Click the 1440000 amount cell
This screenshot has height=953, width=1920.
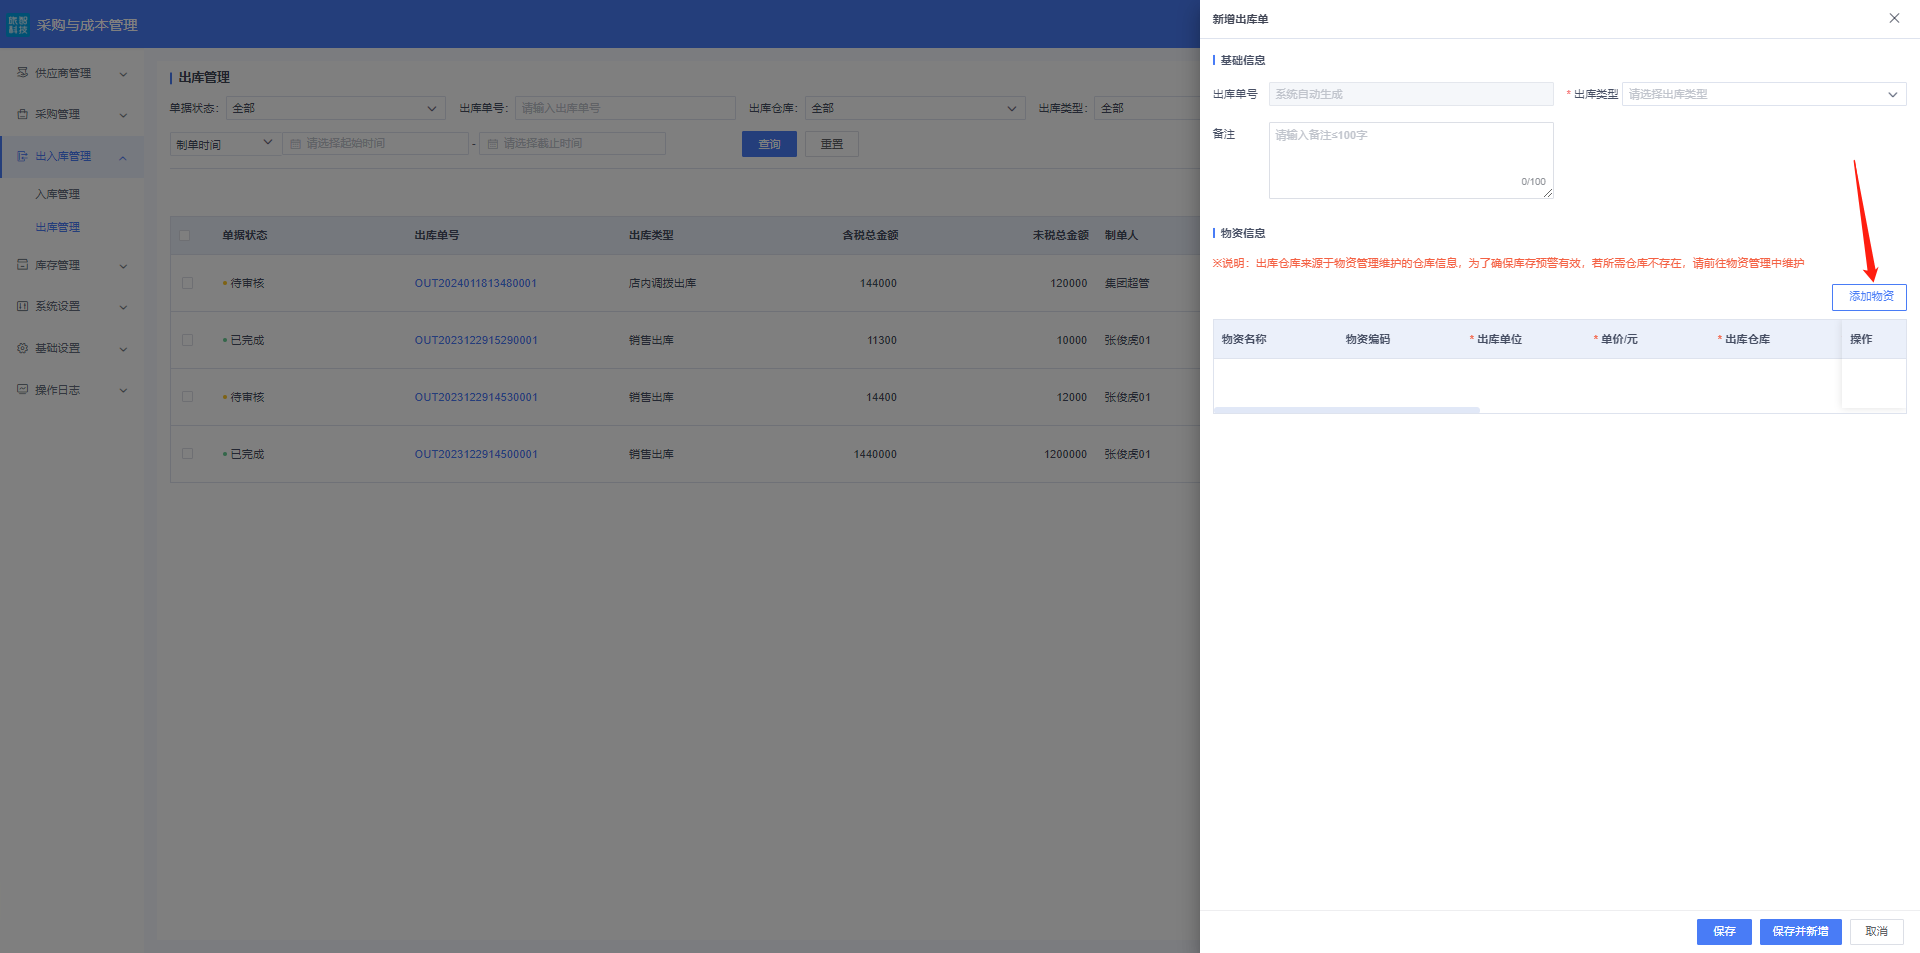pos(875,454)
